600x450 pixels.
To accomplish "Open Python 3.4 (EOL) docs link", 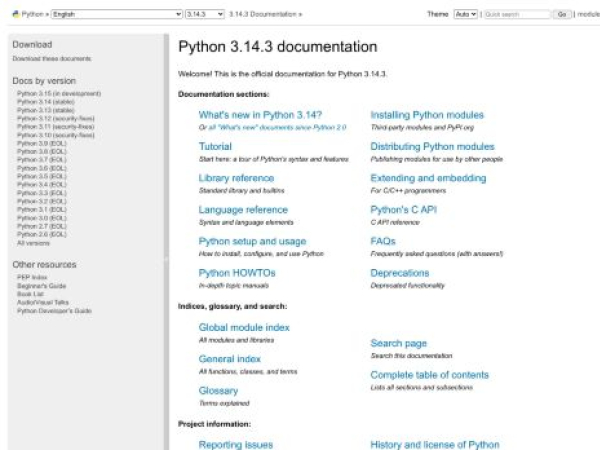I will click(42, 185).
